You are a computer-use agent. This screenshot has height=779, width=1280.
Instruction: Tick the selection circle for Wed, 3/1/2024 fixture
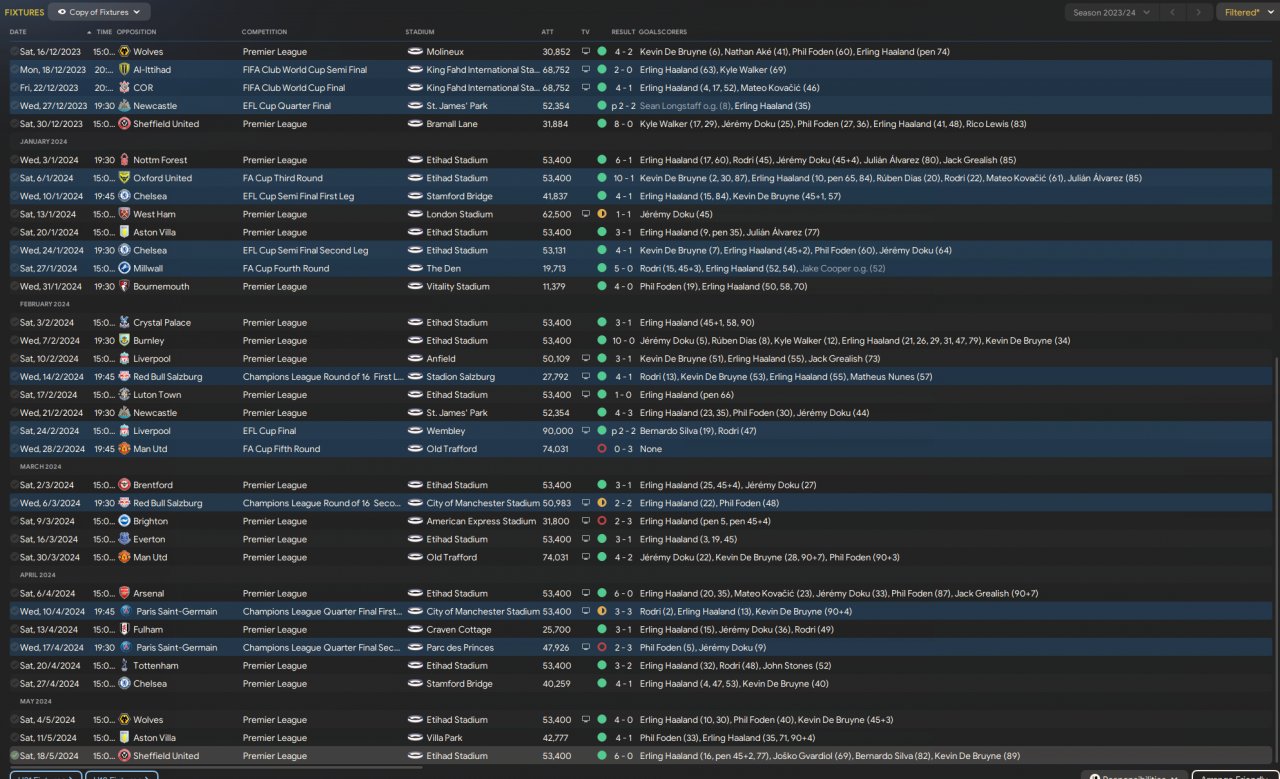coord(15,160)
